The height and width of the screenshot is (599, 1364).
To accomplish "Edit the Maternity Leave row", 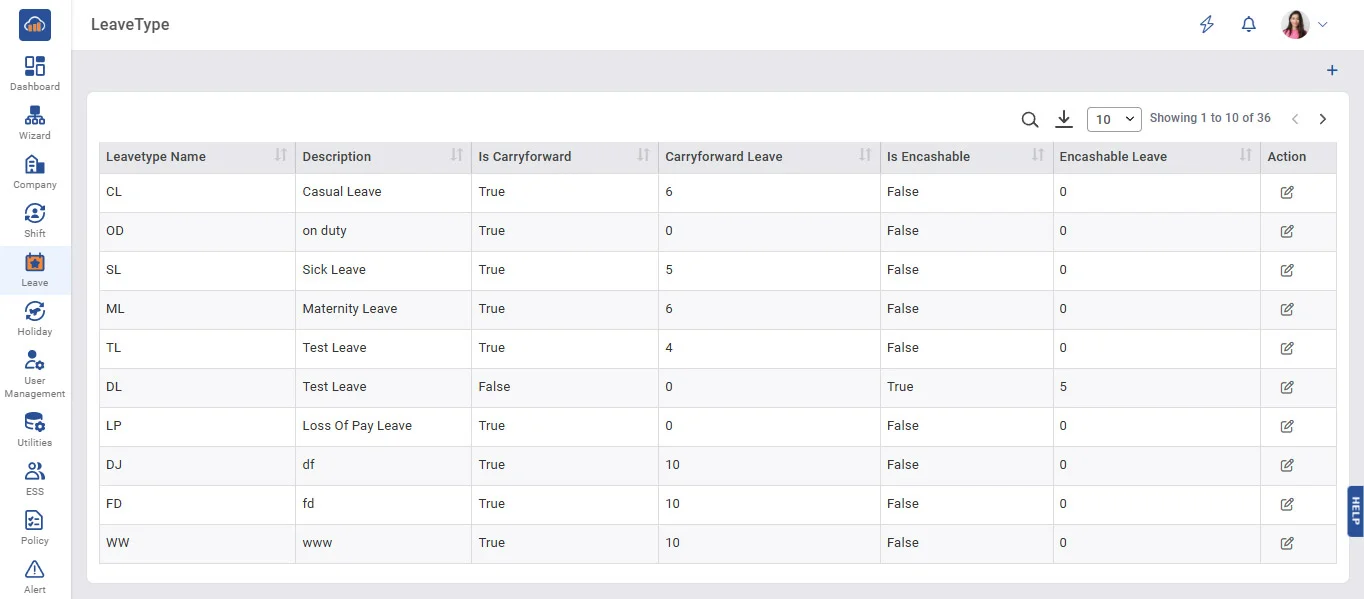I will (x=1287, y=309).
